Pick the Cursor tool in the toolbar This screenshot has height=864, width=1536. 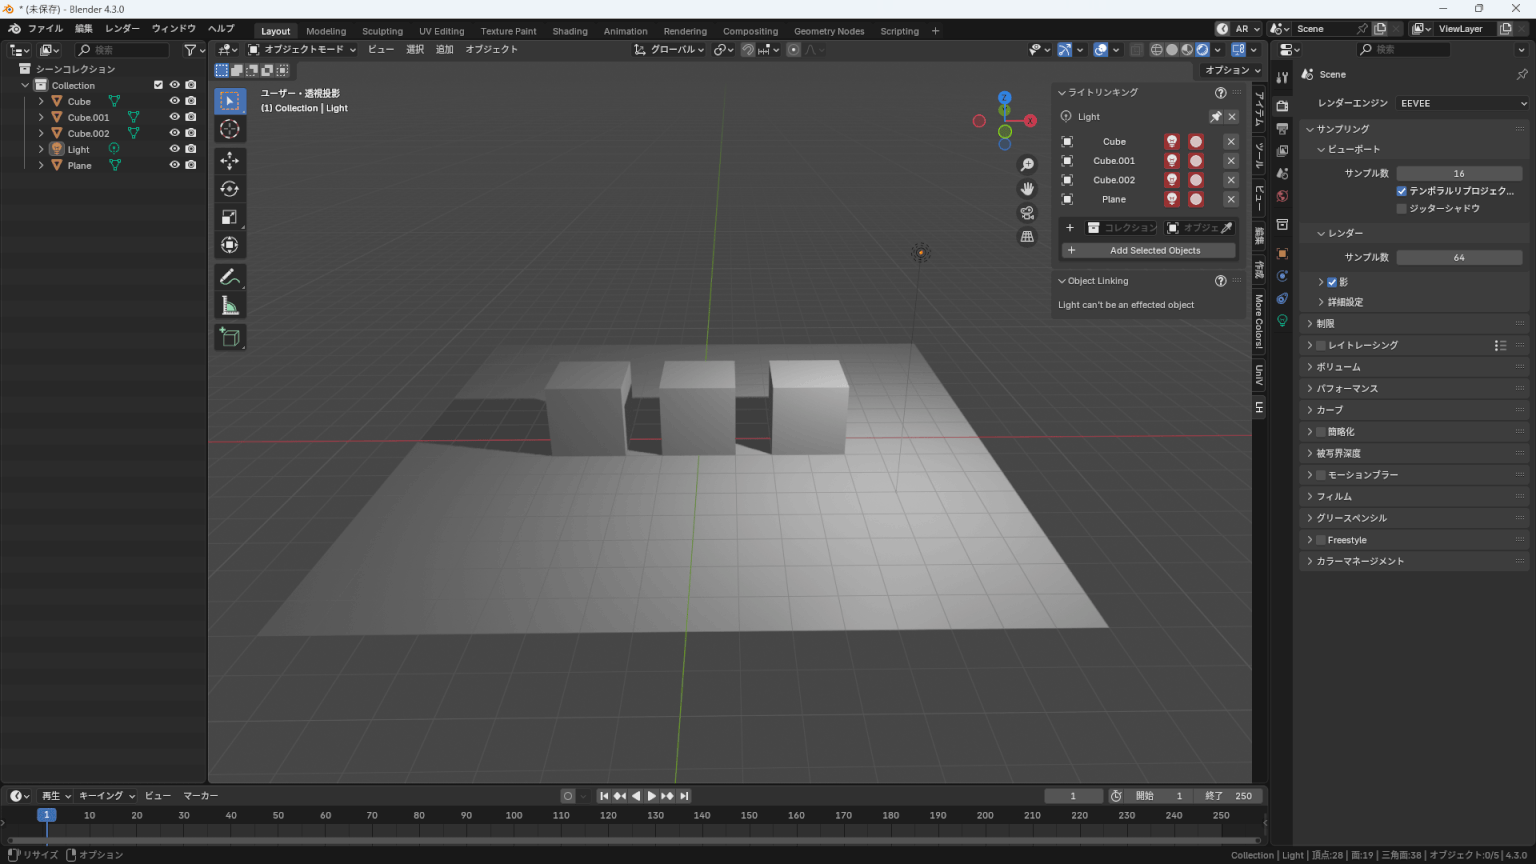pos(230,128)
